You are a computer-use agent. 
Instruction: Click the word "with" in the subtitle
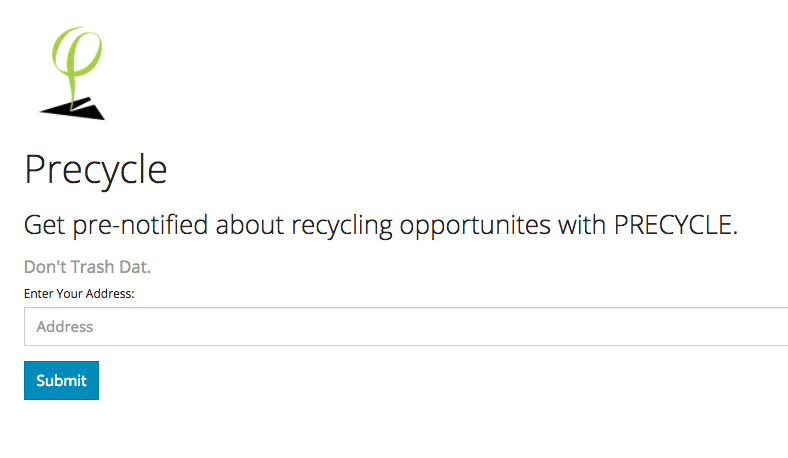pyautogui.click(x=582, y=225)
